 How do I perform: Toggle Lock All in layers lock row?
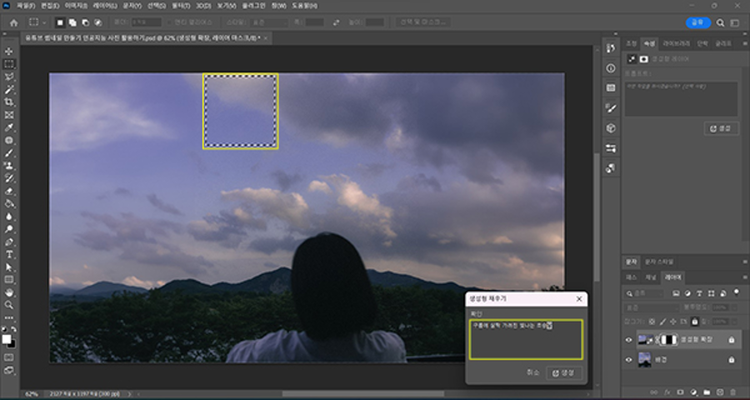pyautogui.click(x=695, y=322)
